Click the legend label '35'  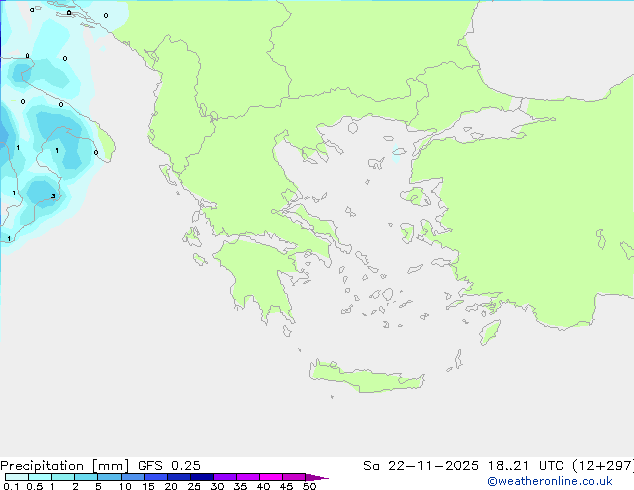tap(240, 486)
